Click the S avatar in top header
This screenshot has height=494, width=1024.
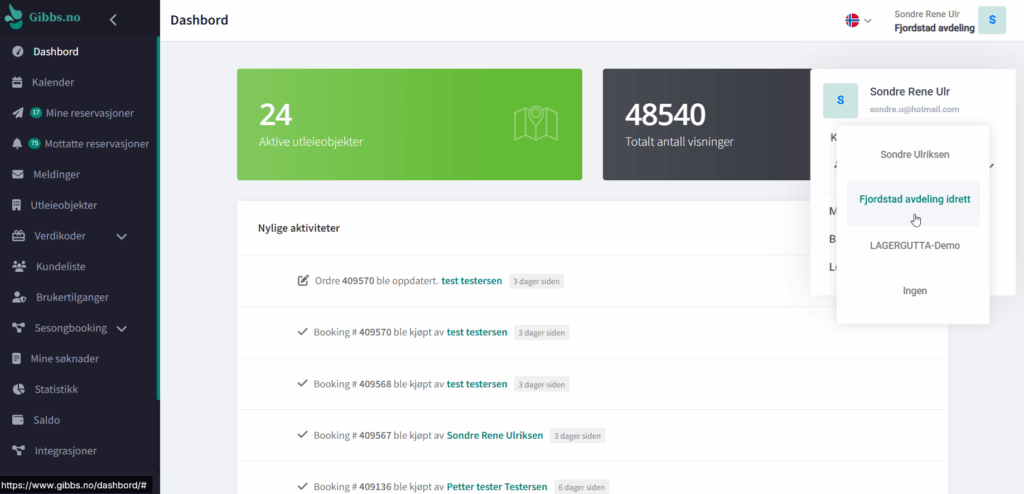[x=992, y=20]
